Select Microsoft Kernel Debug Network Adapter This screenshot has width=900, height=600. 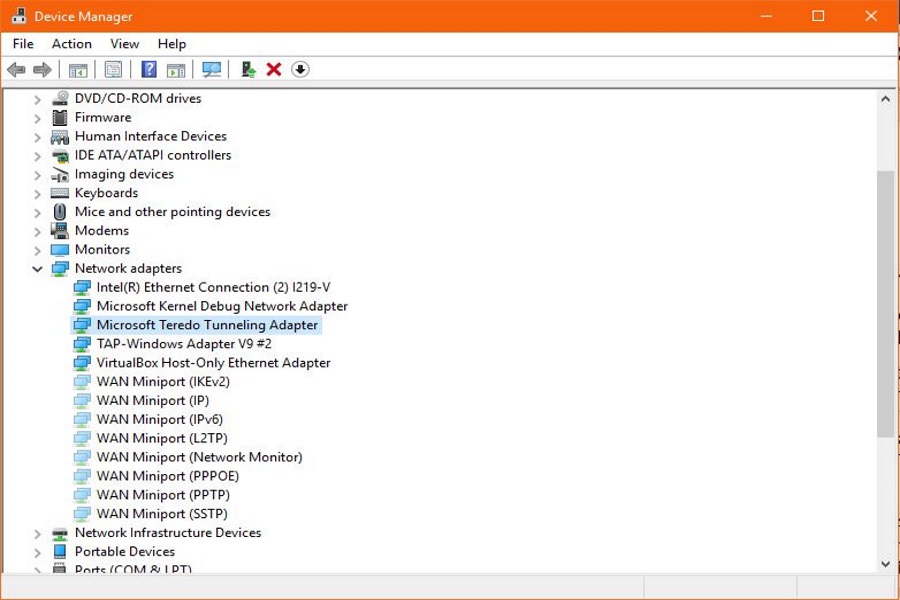point(222,306)
